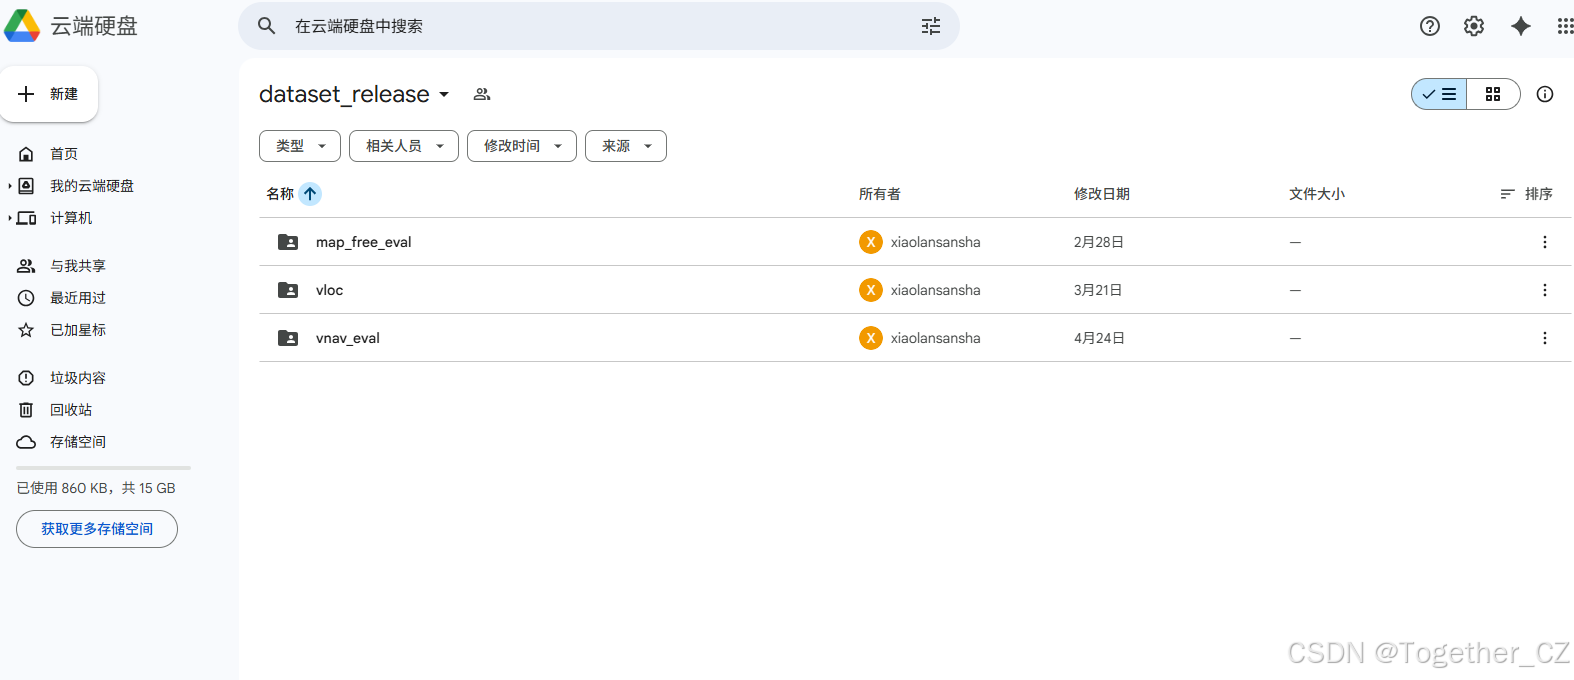Open 计算机 computers section

pyautogui.click(x=71, y=218)
